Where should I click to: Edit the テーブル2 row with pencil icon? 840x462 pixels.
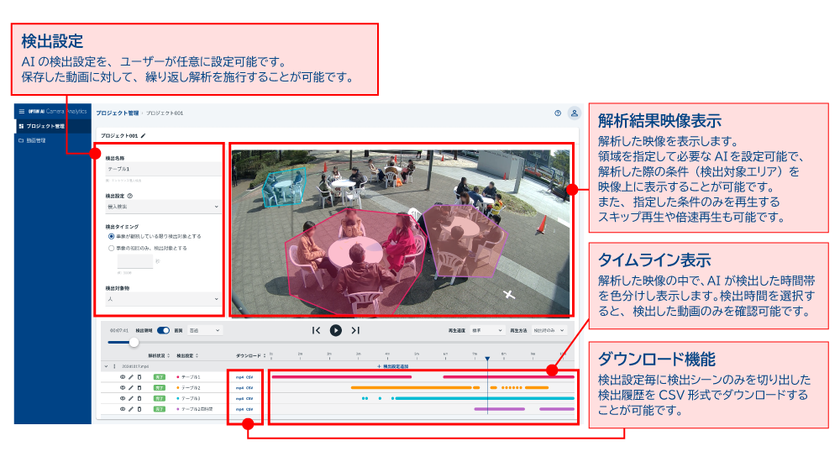point(131,388)
